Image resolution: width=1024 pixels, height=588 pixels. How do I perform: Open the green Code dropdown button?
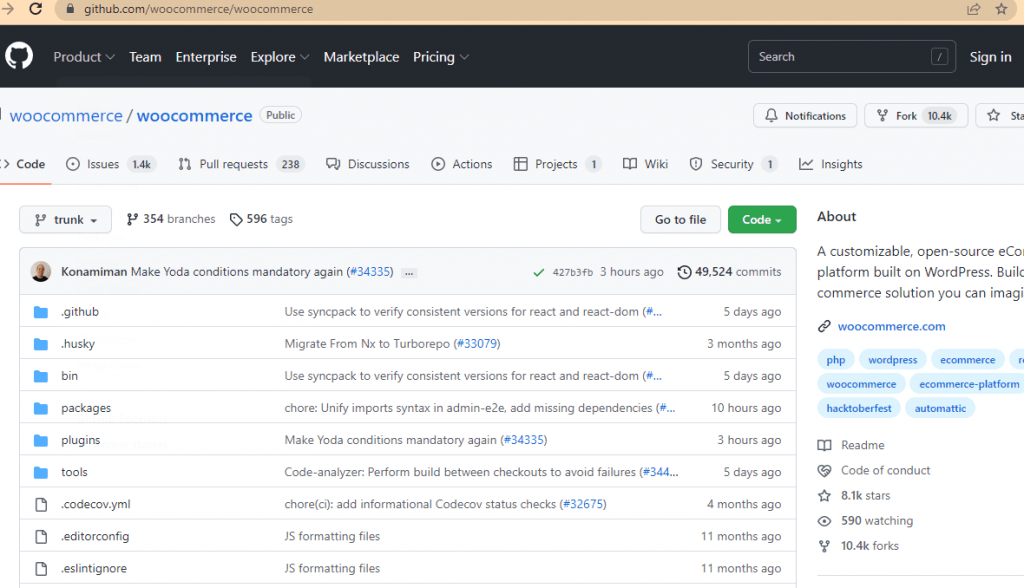(x=761, y=220)
